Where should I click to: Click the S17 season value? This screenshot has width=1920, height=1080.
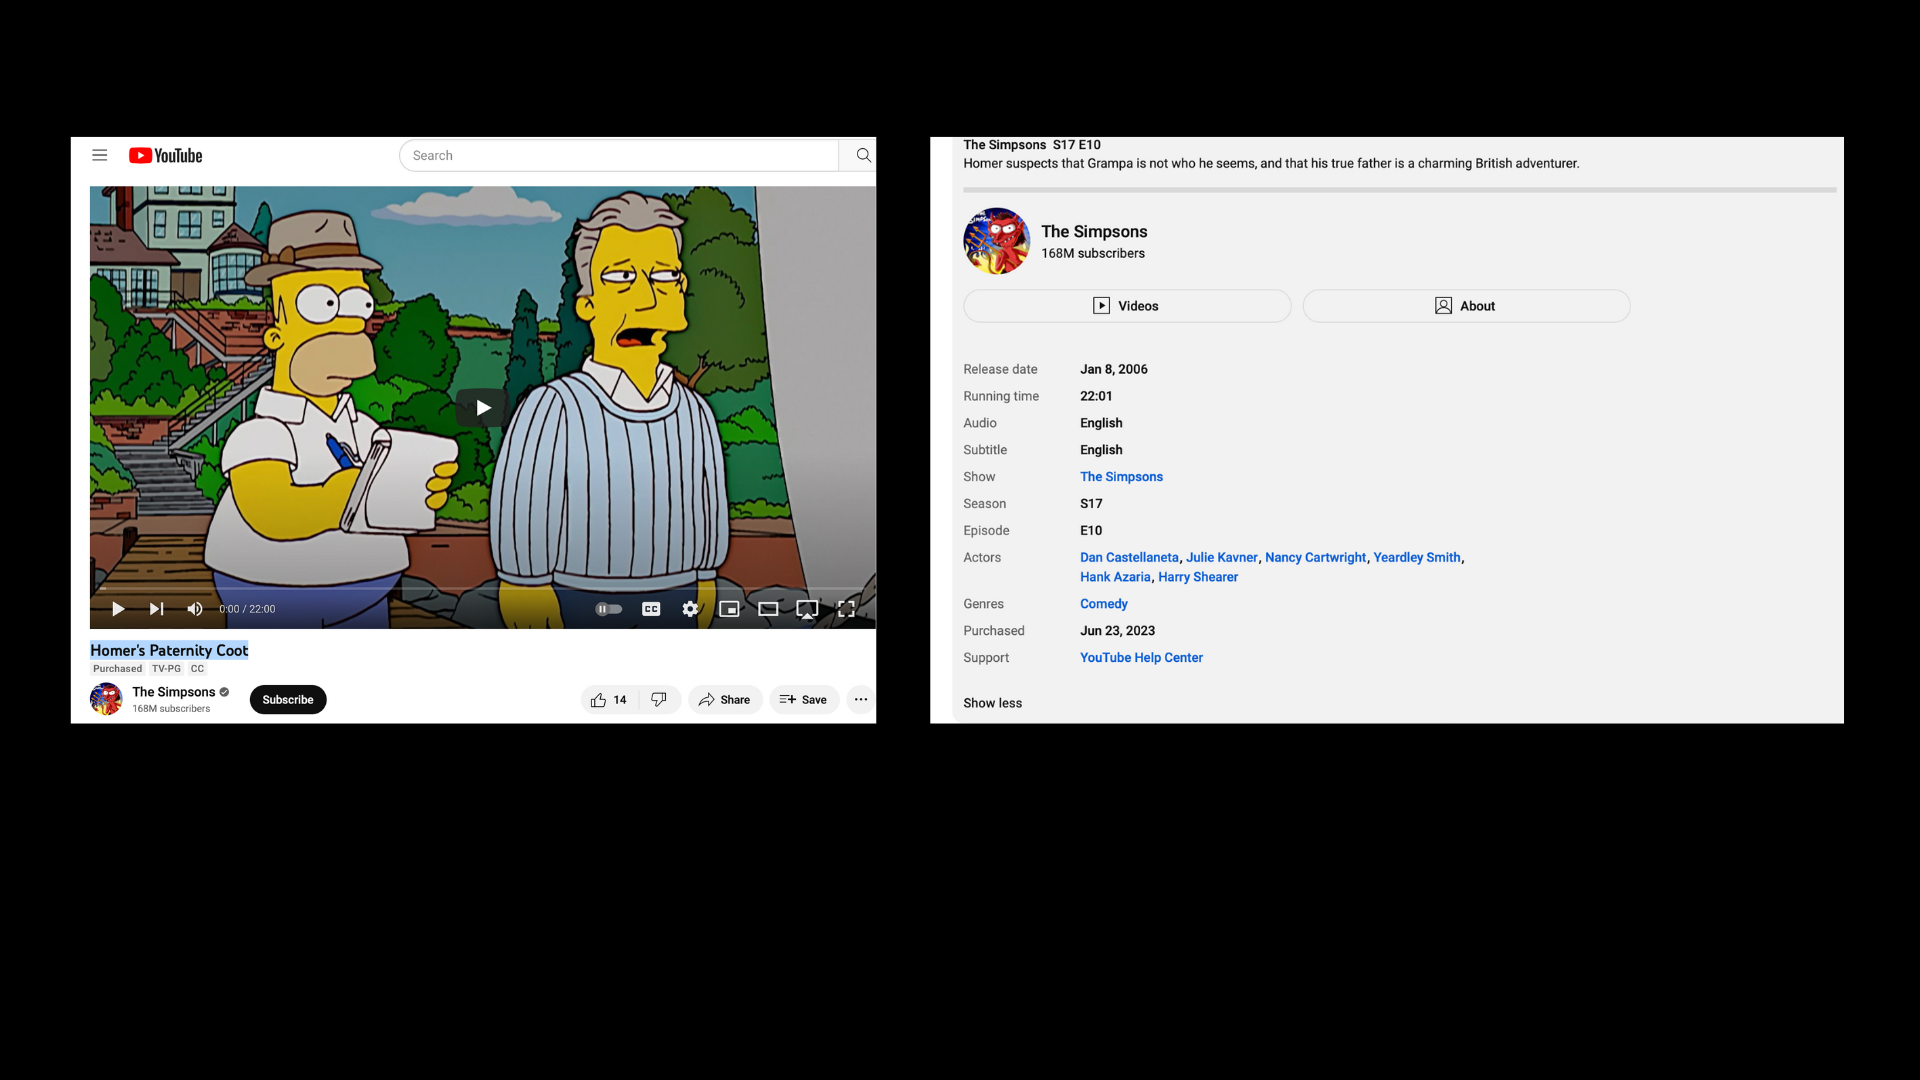(x=1091, y=504)
